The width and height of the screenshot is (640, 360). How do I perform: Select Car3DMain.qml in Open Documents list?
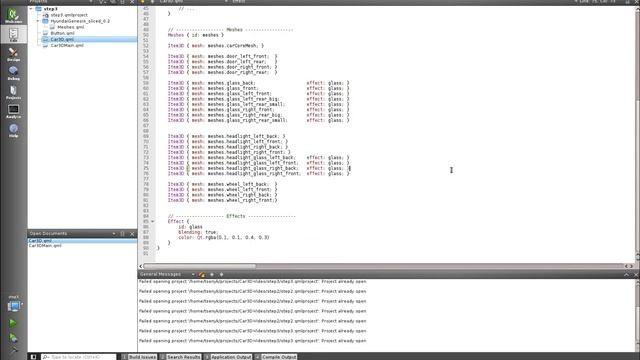tap(82, 246)
